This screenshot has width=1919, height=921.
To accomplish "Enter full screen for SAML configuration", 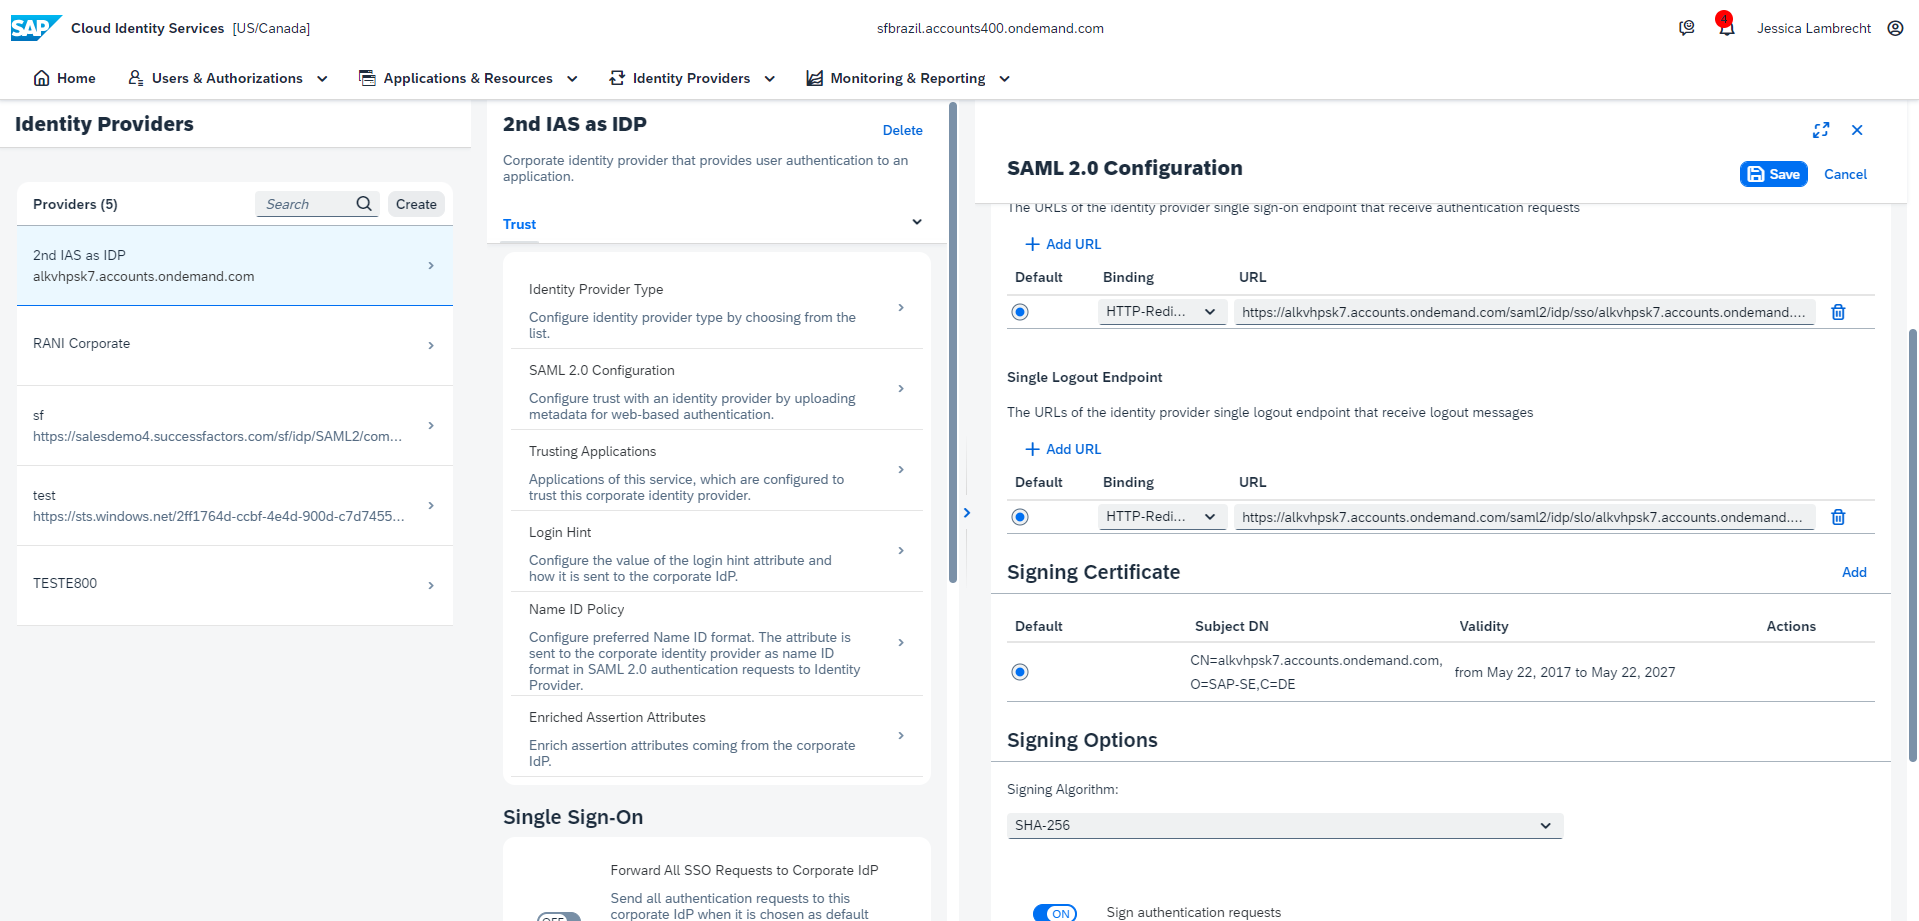I will pyautogui.click(x=1821, y=130).
